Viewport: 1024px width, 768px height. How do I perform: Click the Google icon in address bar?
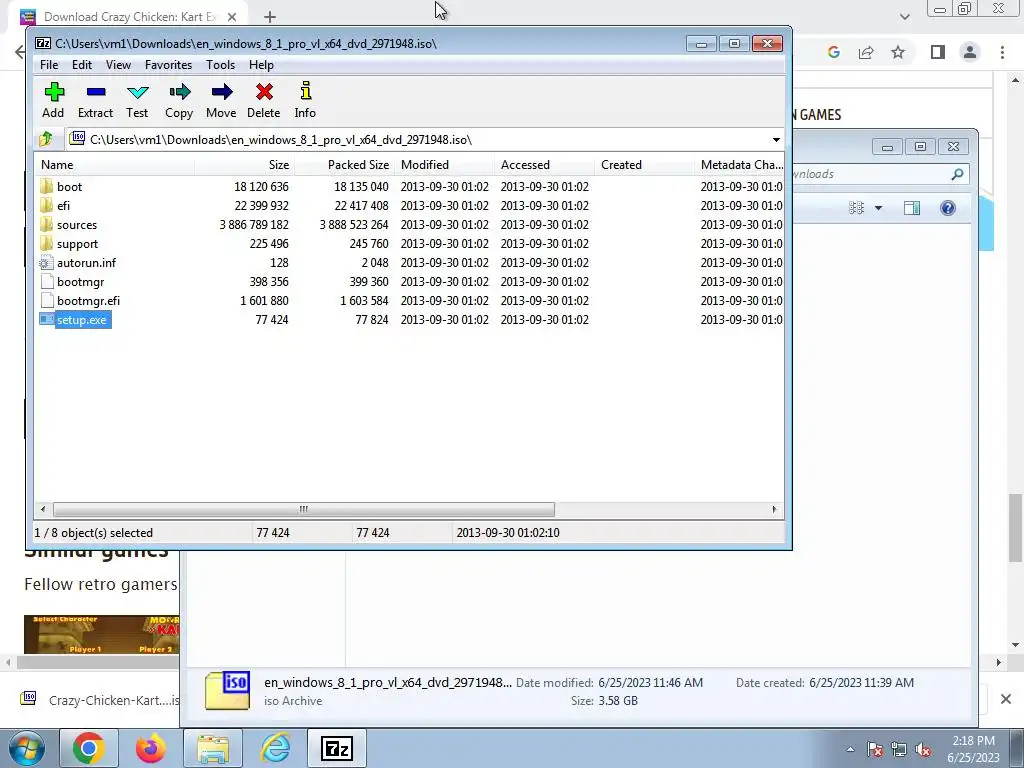[833, 52]
